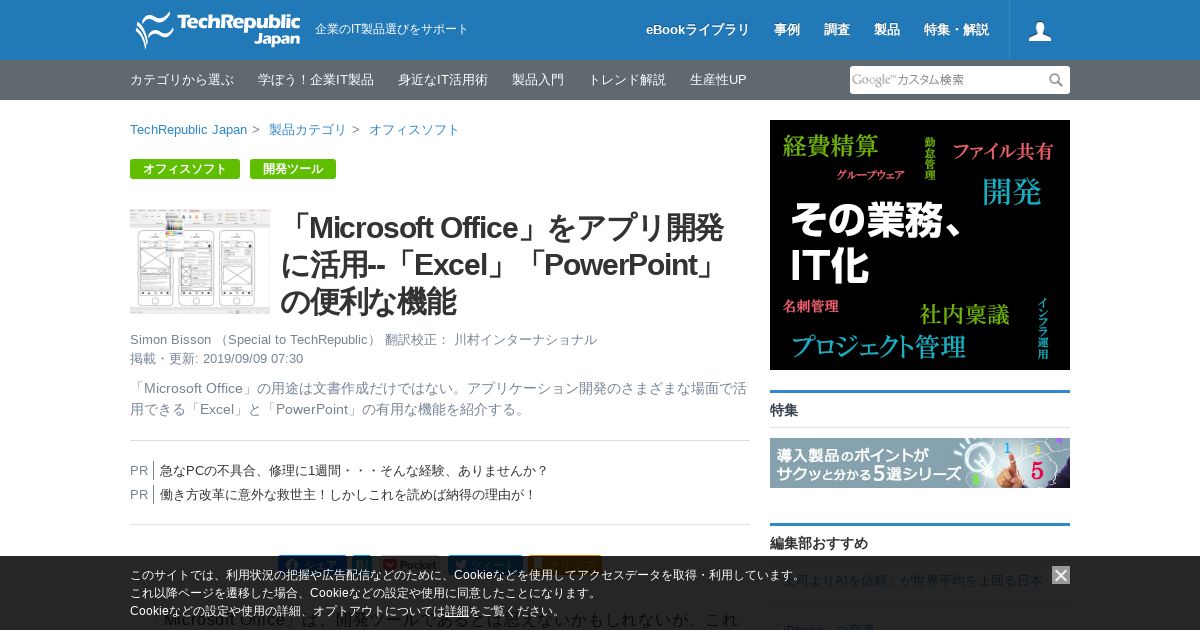Open the その業務、IT化 banner ad
Viewport: 1200px width, 630px height.
coord(920,245)
